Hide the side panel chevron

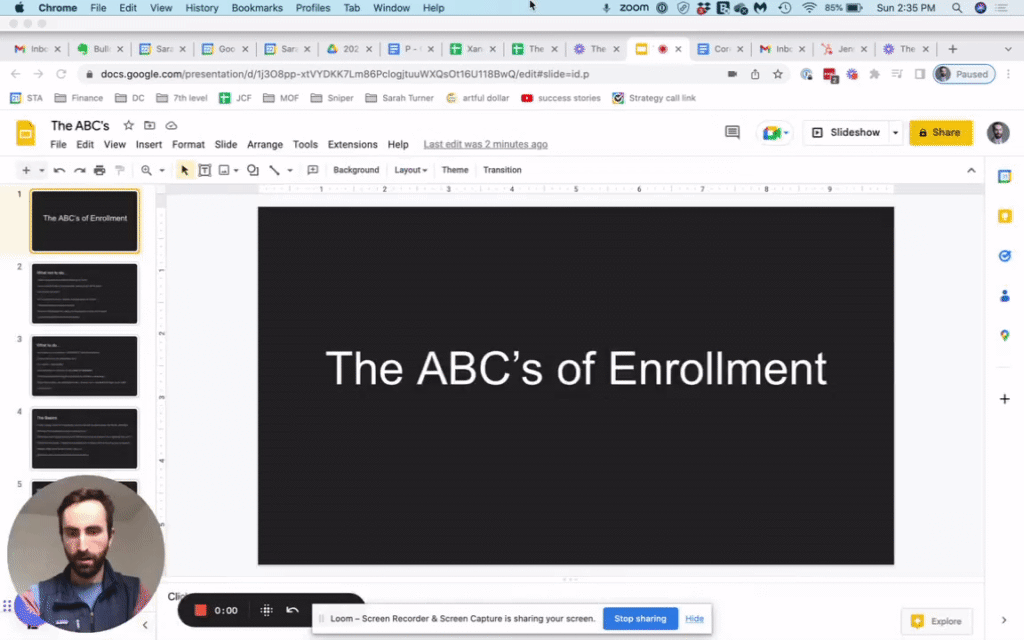[1004, 620]
